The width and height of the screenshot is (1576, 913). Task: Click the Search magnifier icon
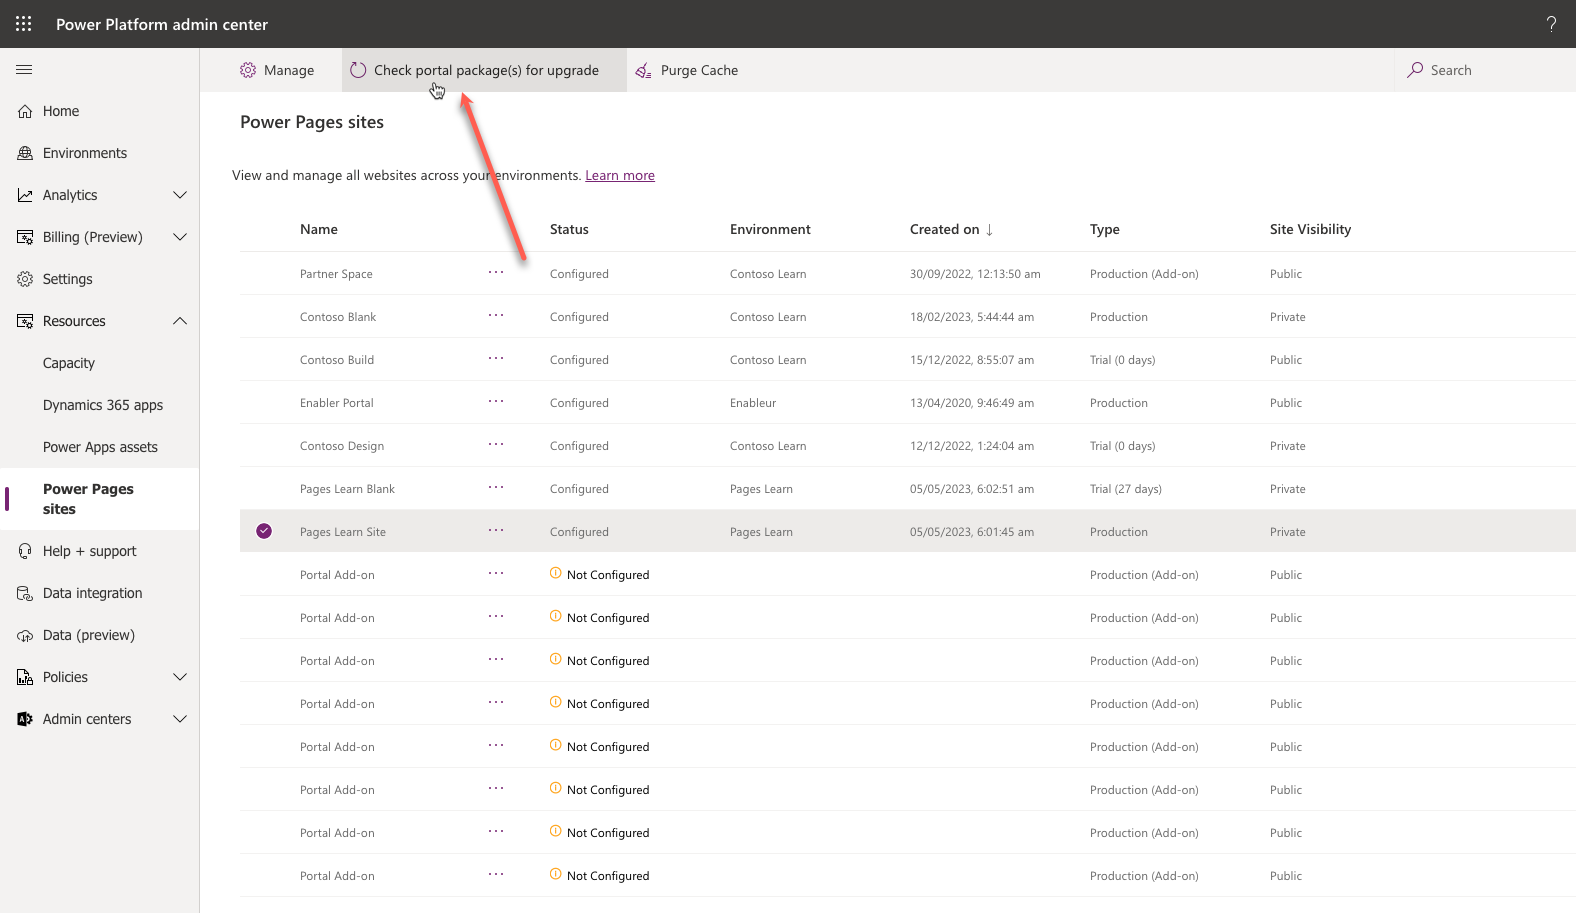pos(1415,70)
